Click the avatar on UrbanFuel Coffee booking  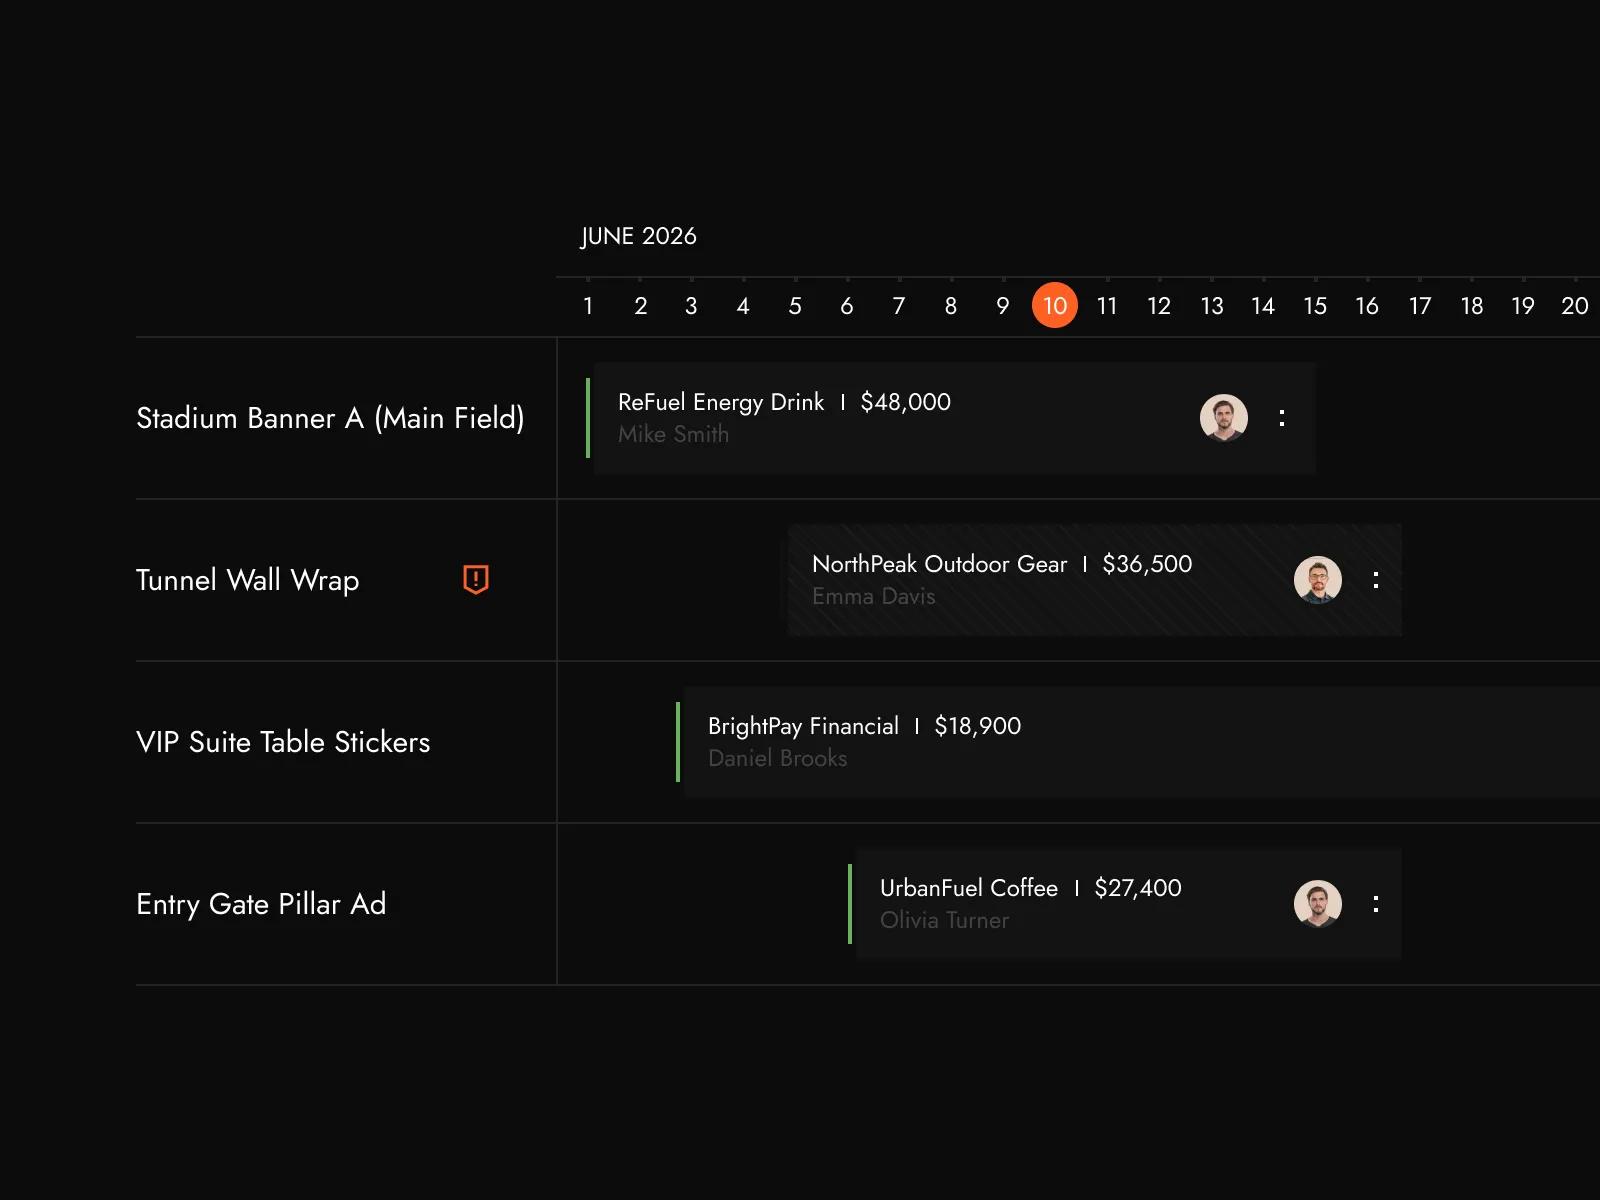[1318, 904]
